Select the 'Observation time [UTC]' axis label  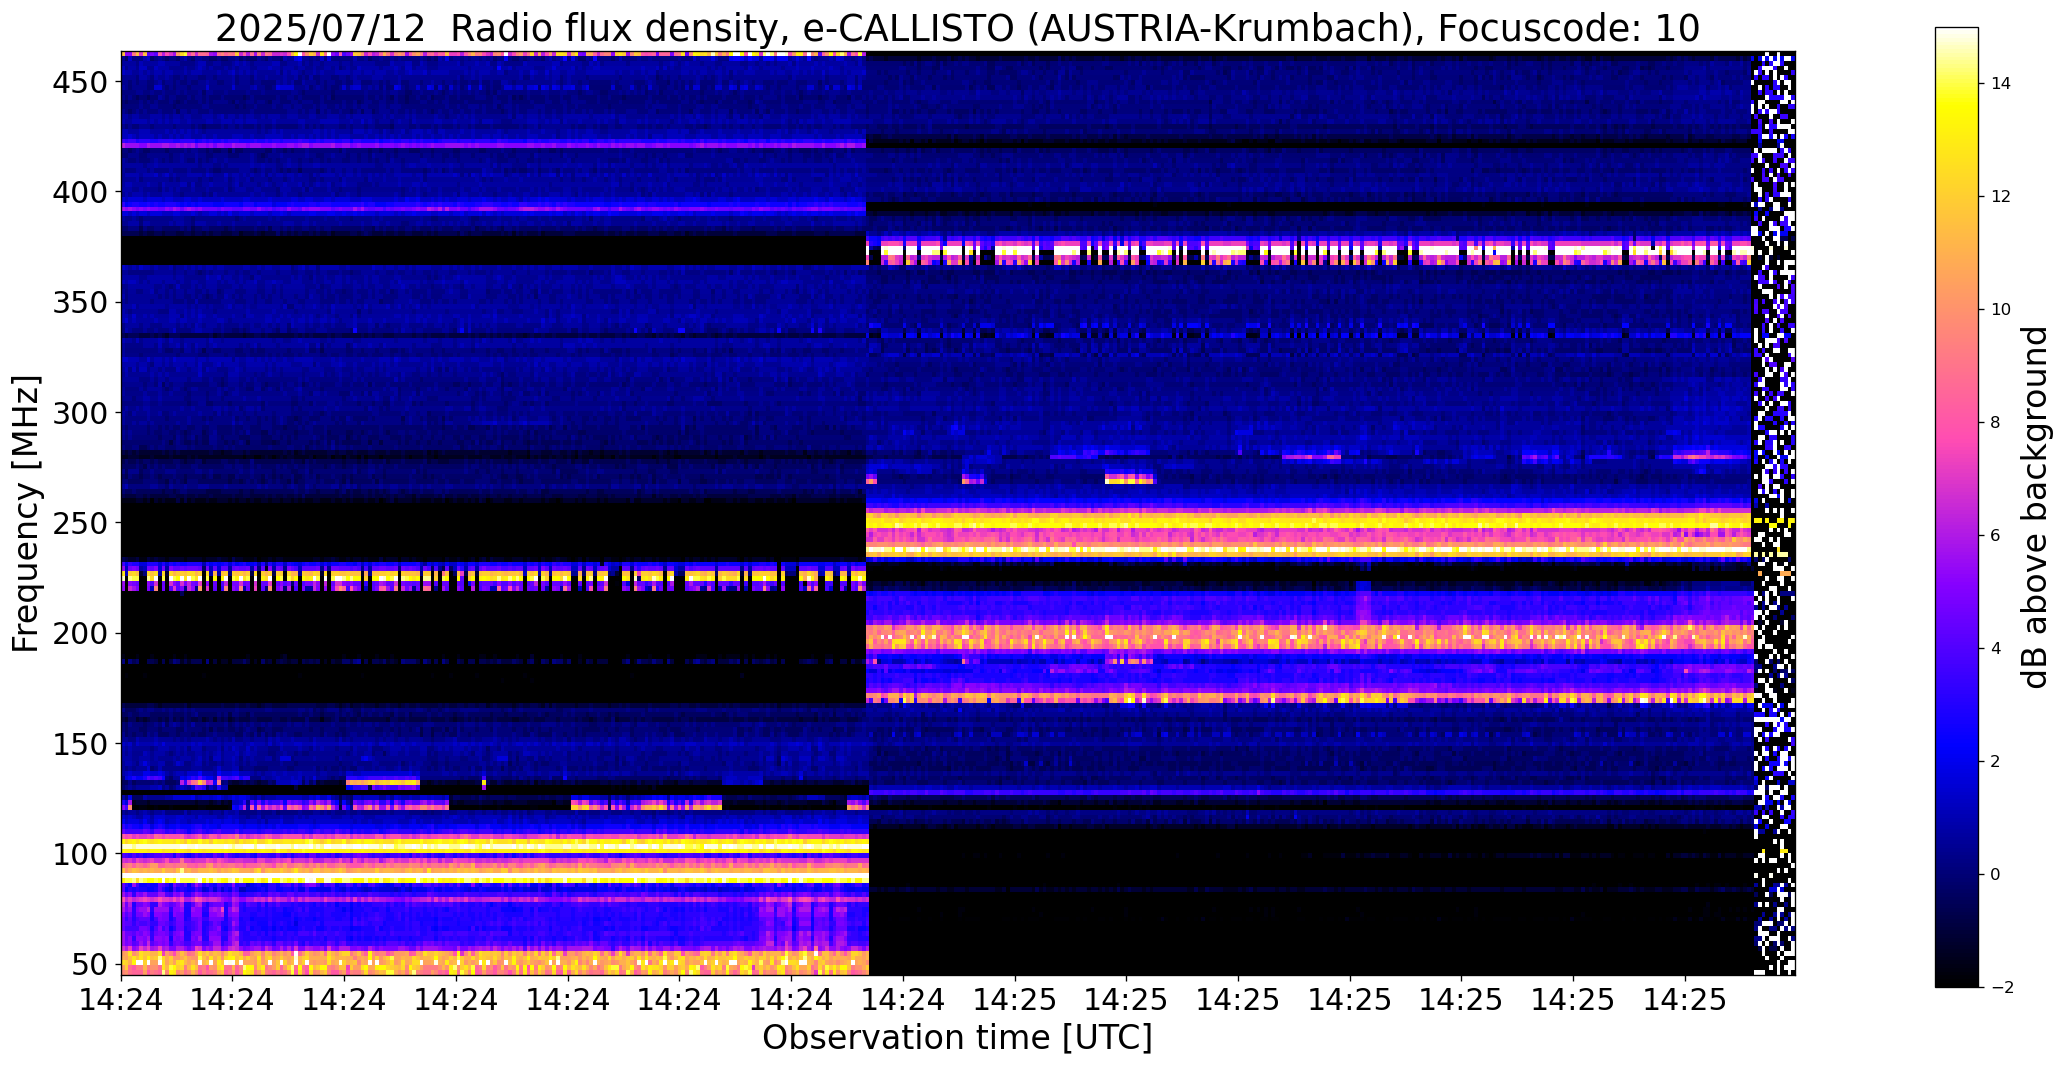[957, 1037]
